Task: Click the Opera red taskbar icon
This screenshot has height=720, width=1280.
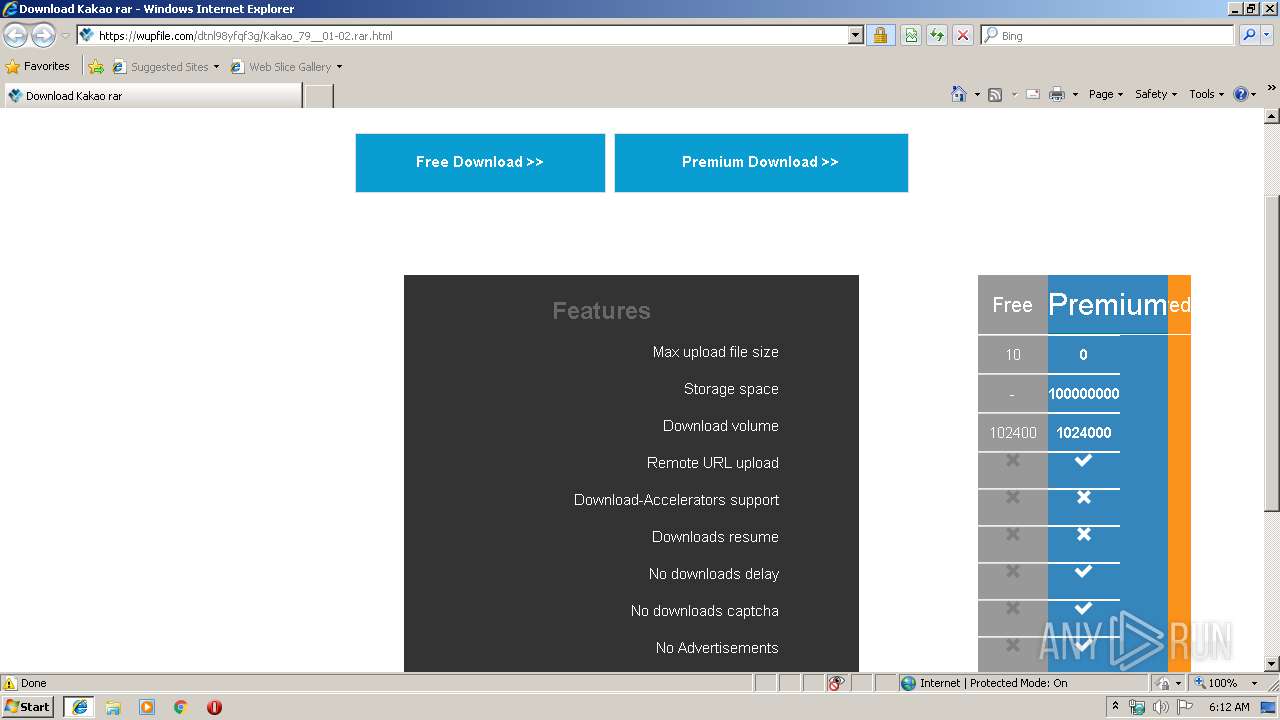Action: point(214,707)
